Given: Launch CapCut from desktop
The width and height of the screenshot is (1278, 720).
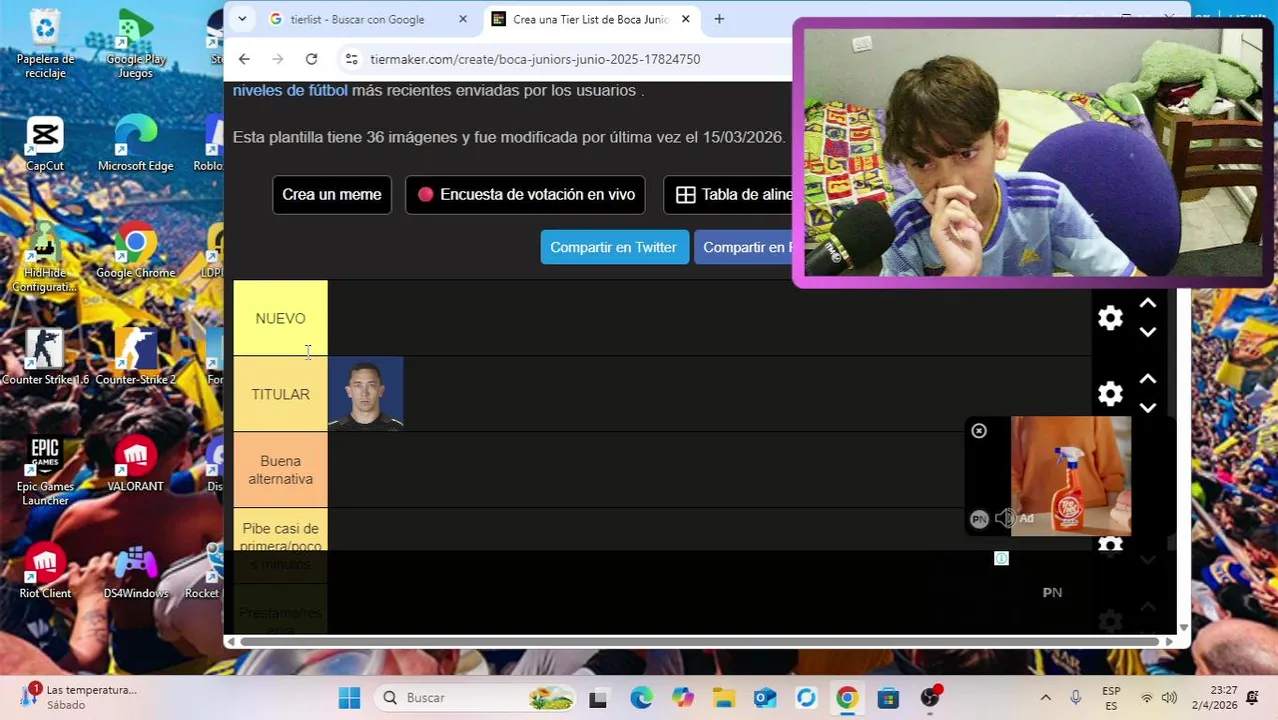Looking at the screenshot, I should coord(45,144).
